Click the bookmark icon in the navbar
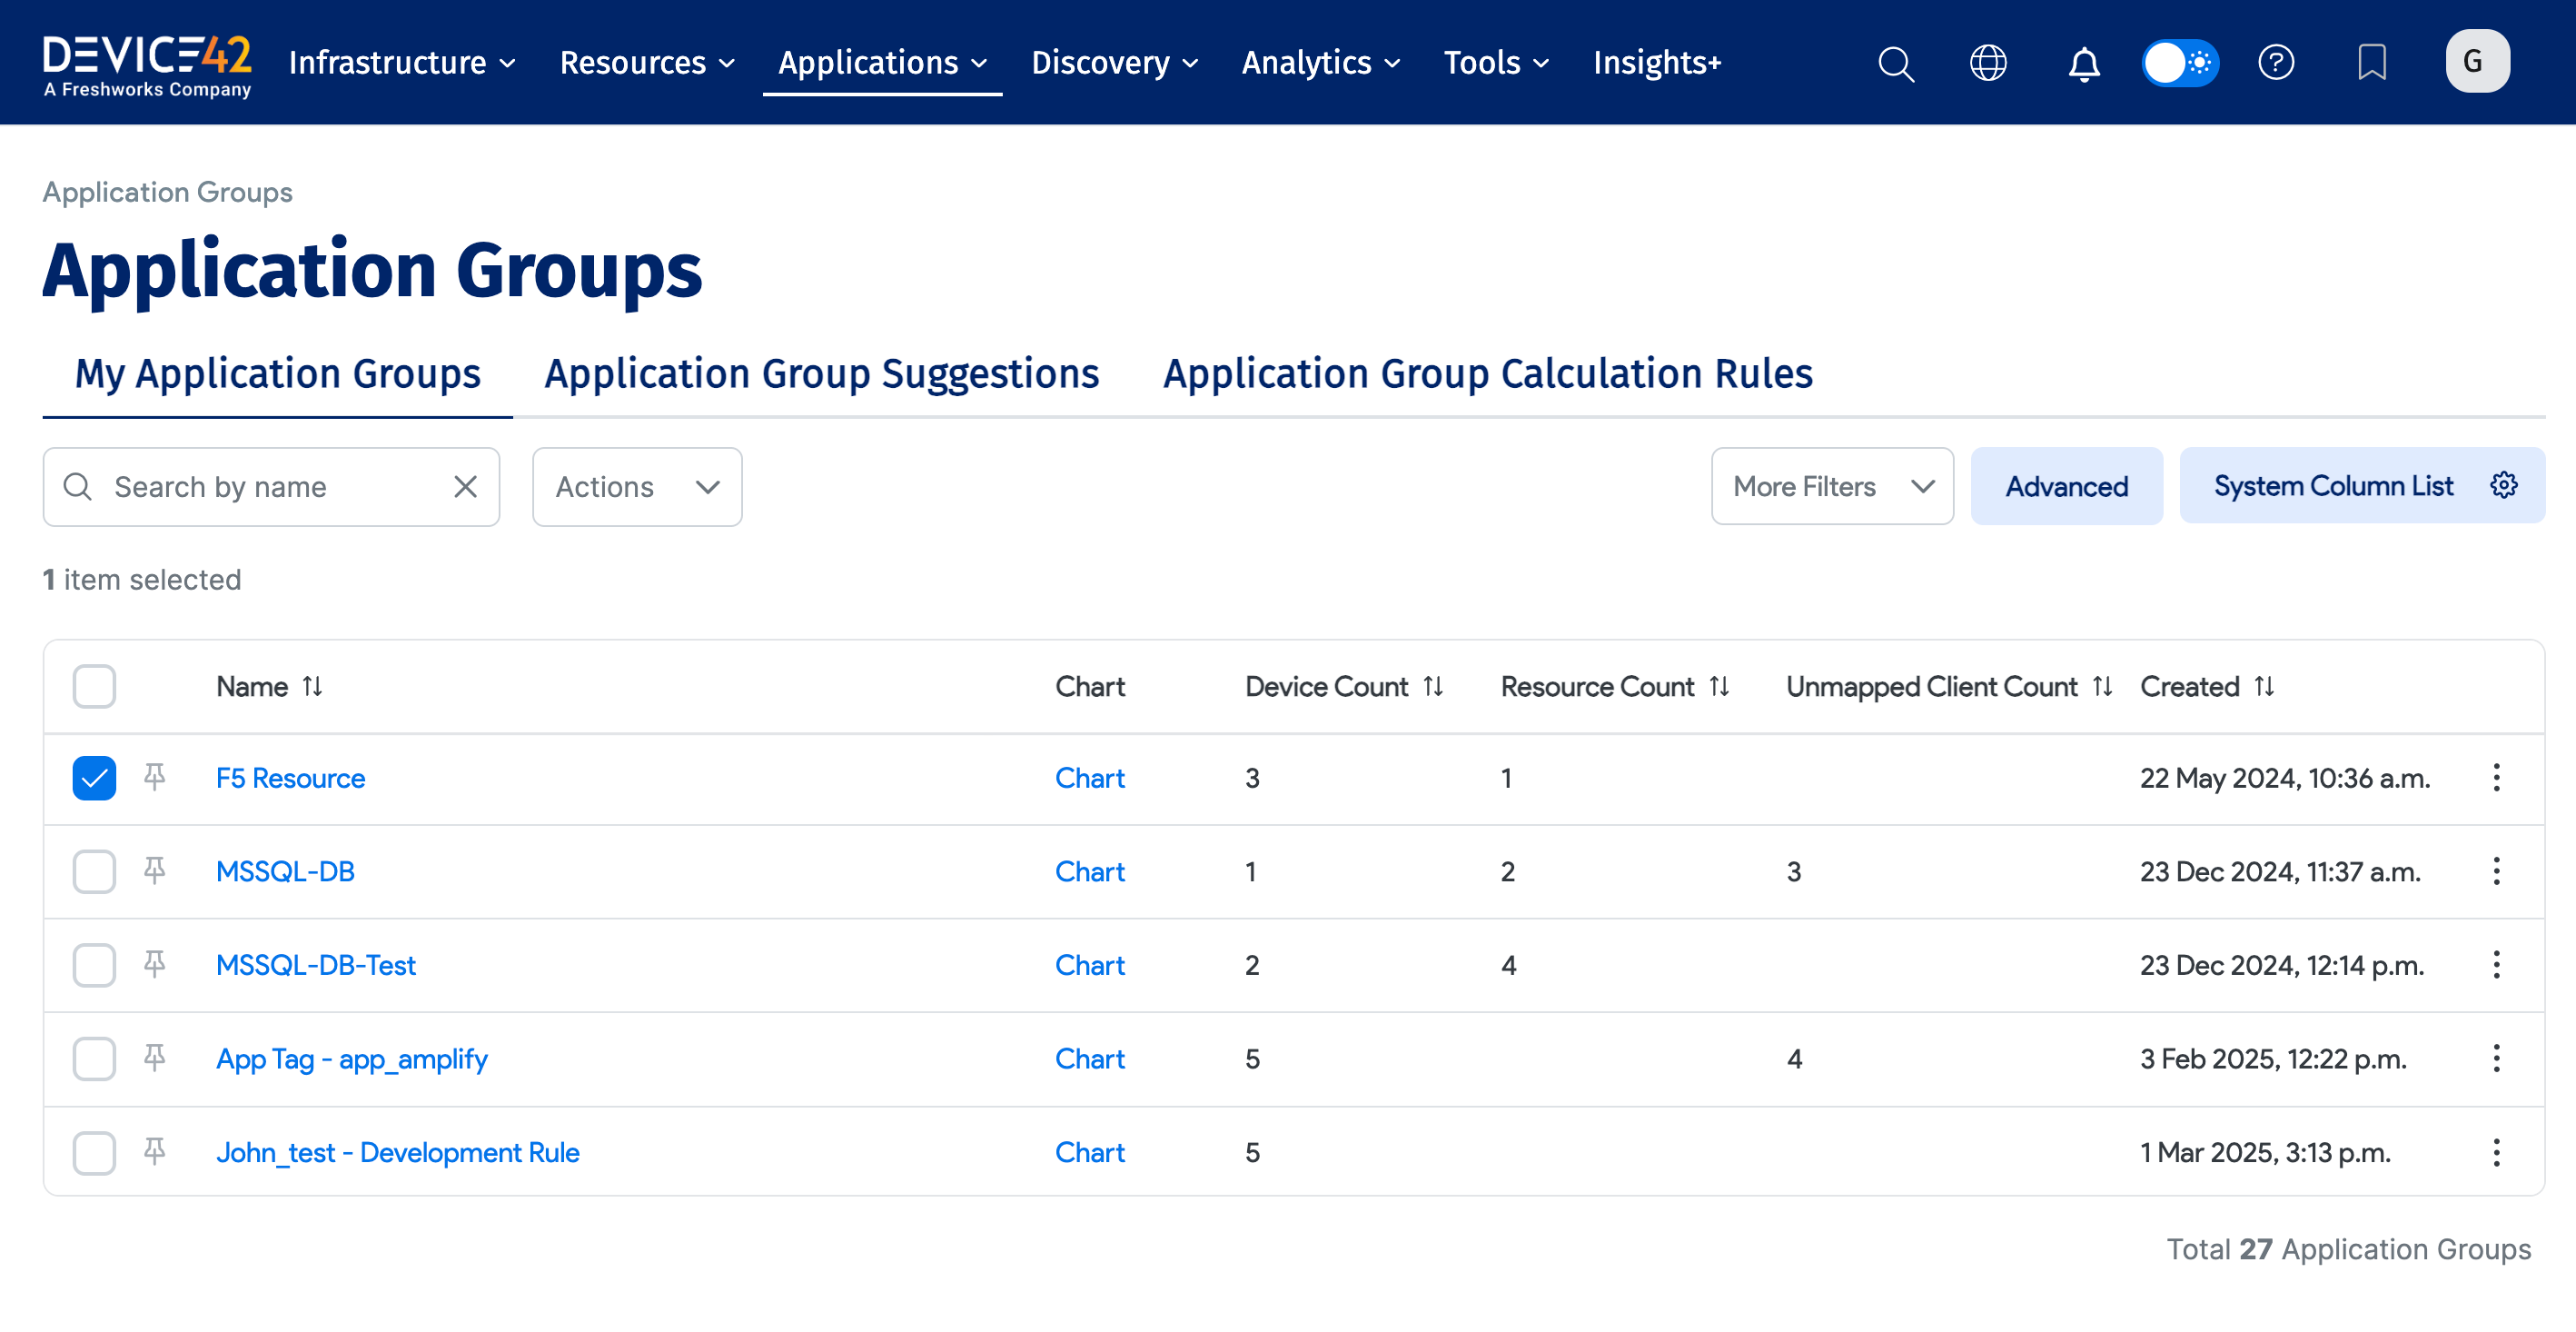Screen dimensions: 2576x1332 (x=2373, y=62)
